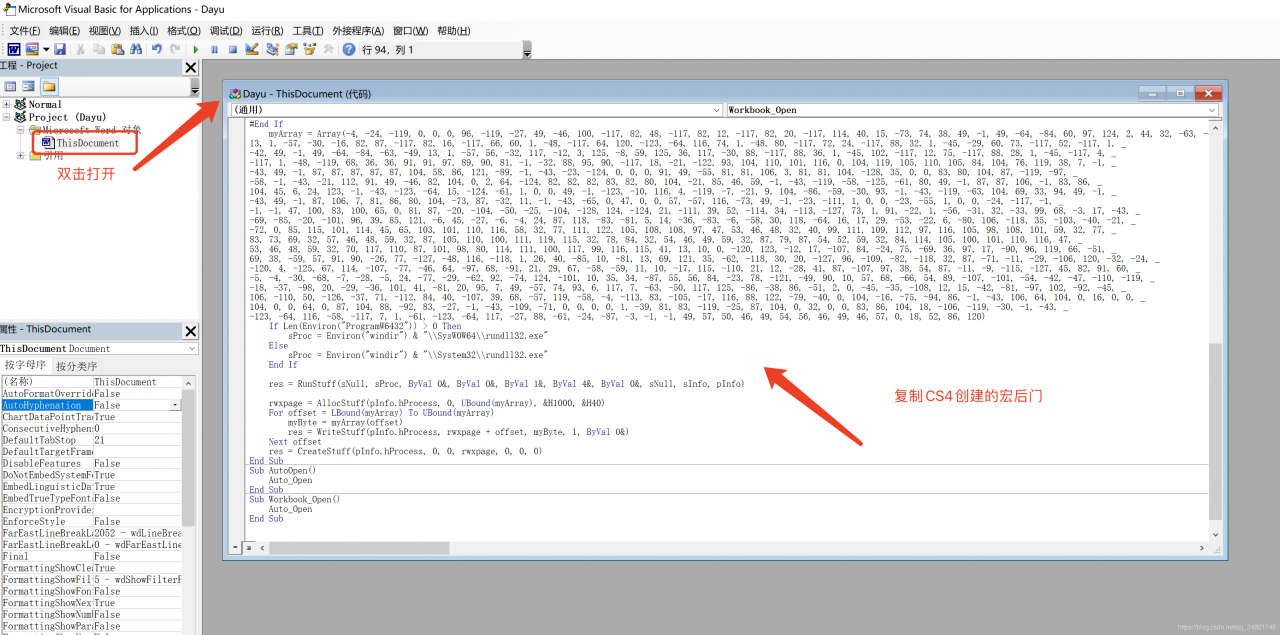
Task: Switch to the 按字母序 properties tab
Action: tap(26, 365)
